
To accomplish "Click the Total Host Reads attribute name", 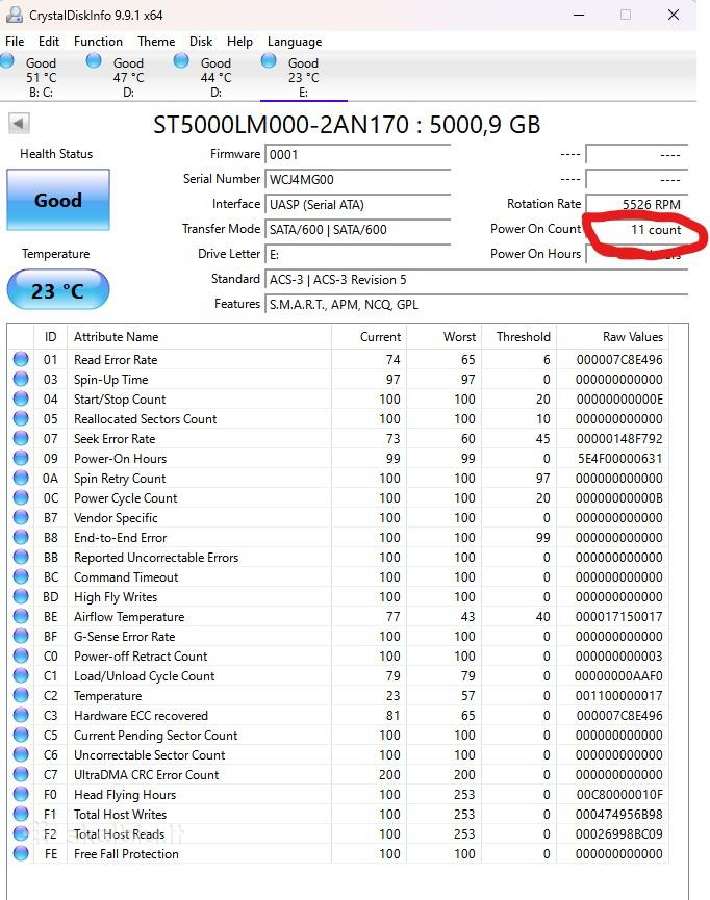I will coord(119,834).
